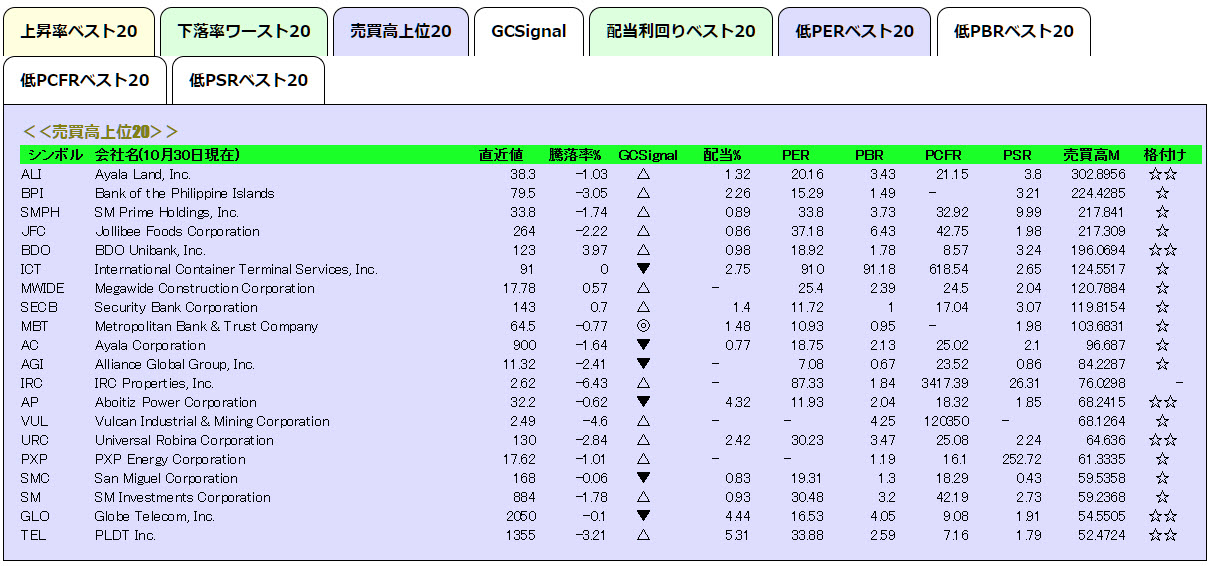Screen dimensions: 1211x566
Task: Switch to 低PCFRベスト20 tab
Action: click(85, 80)
